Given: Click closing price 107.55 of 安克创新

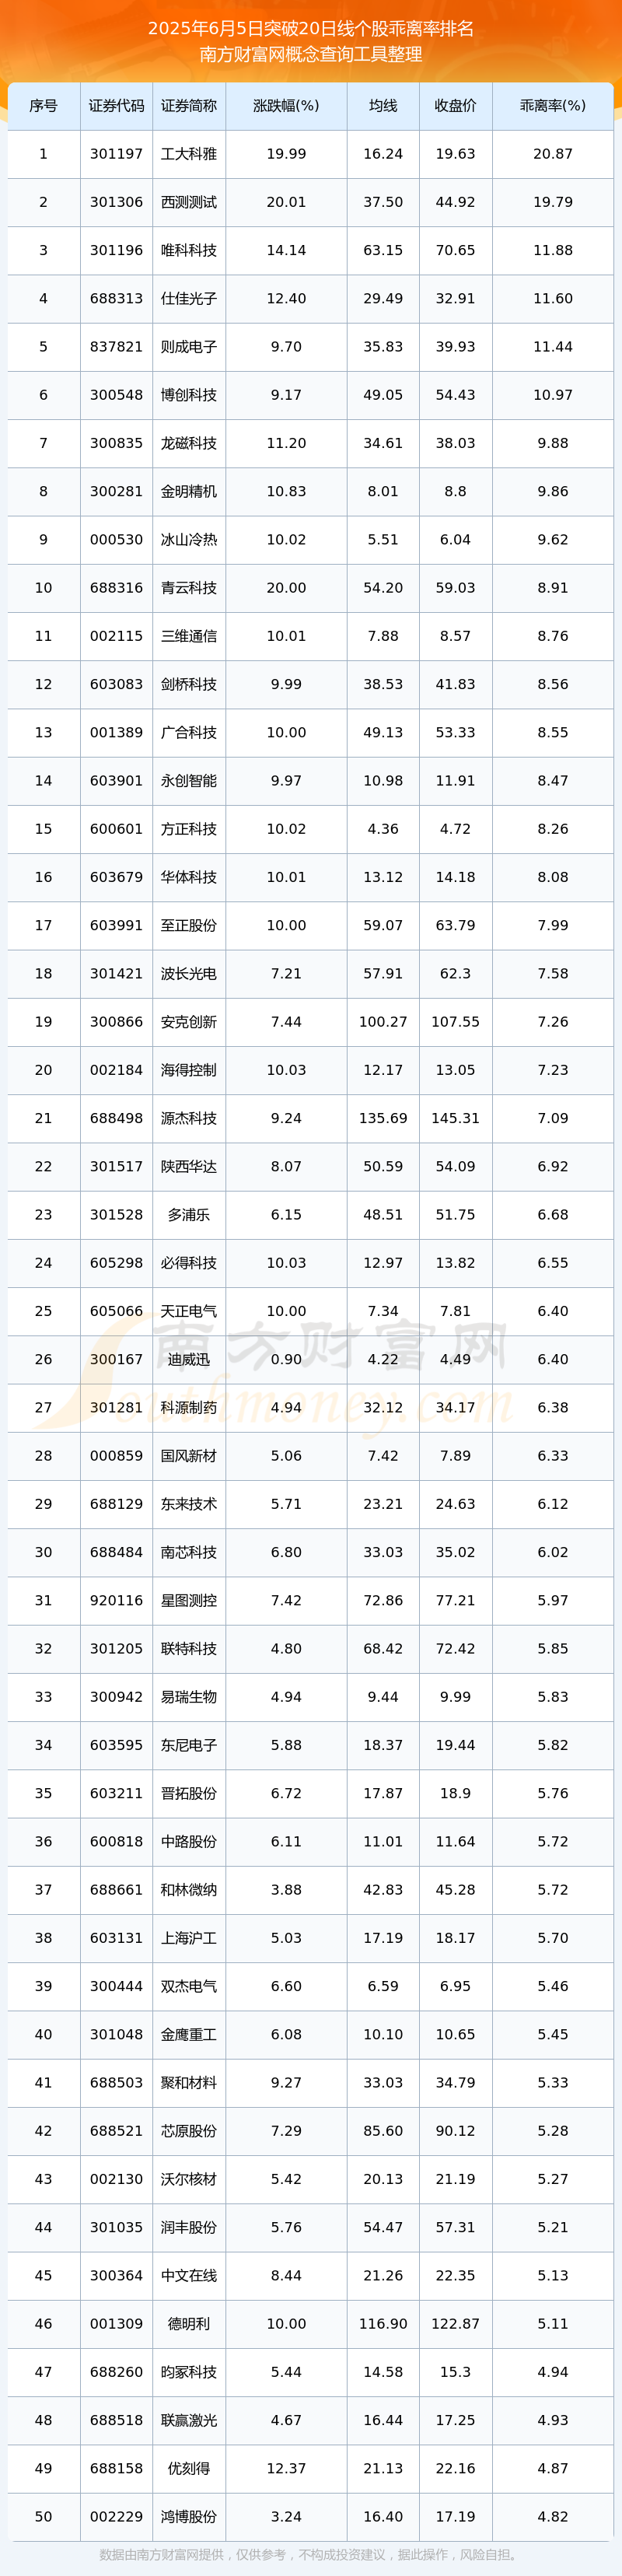Looking at the screenshot, I should click(455, 1022).
